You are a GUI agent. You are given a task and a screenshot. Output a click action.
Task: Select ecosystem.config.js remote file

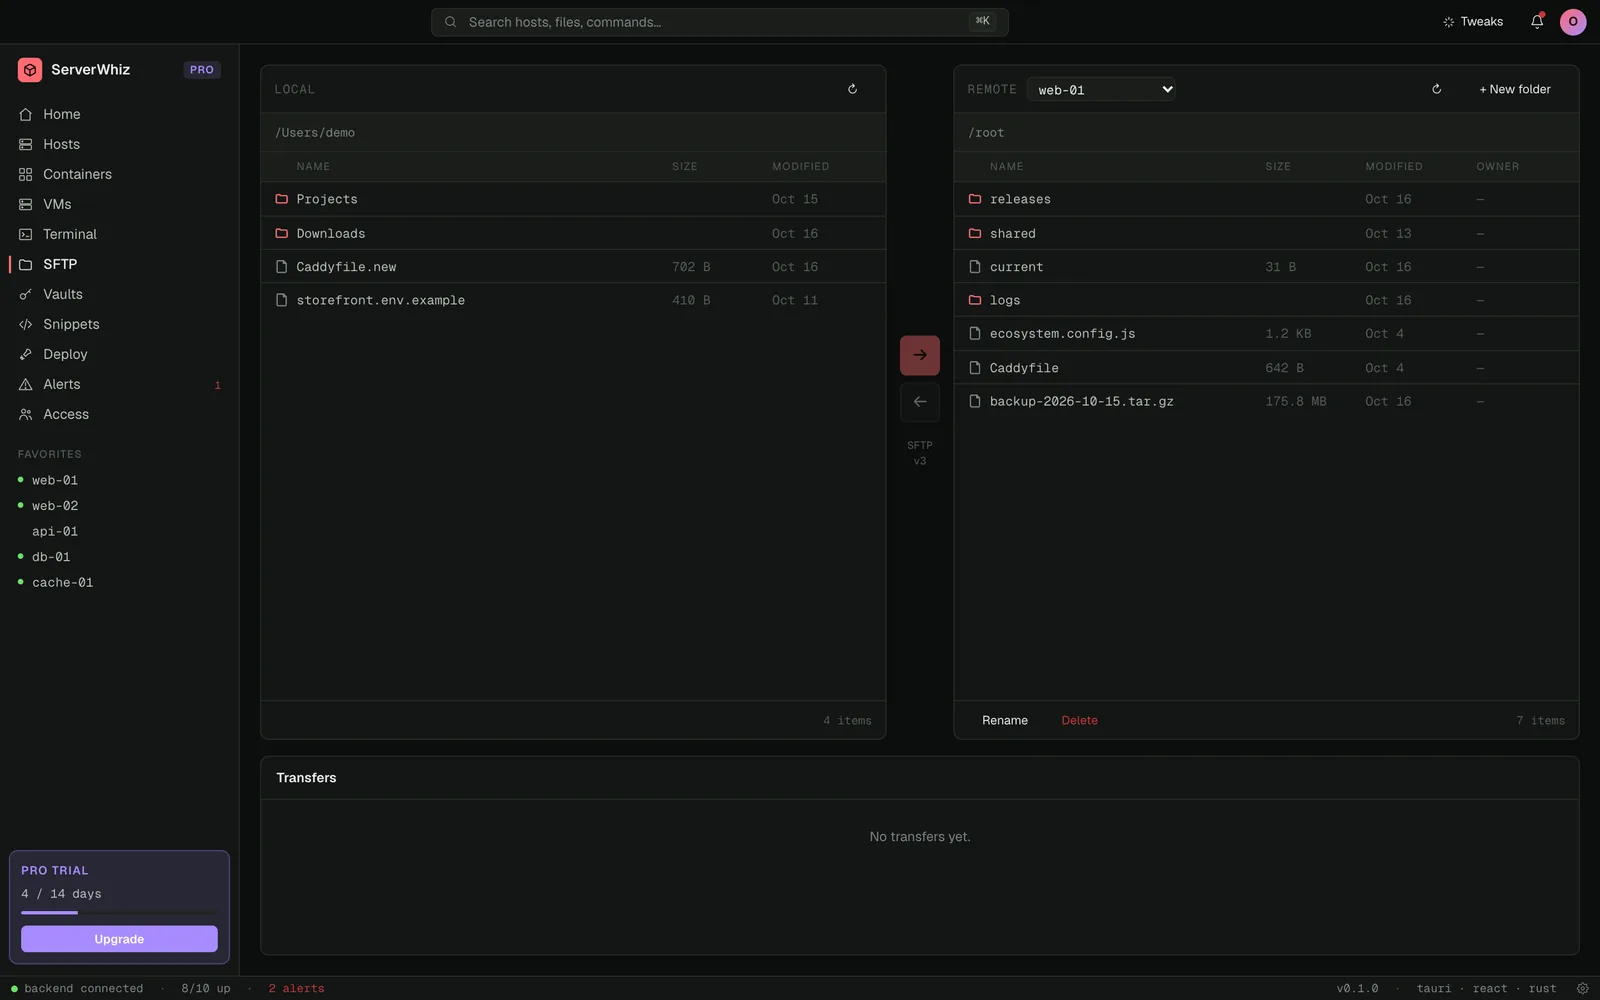pyautogui.click(x=1266, y=334)
